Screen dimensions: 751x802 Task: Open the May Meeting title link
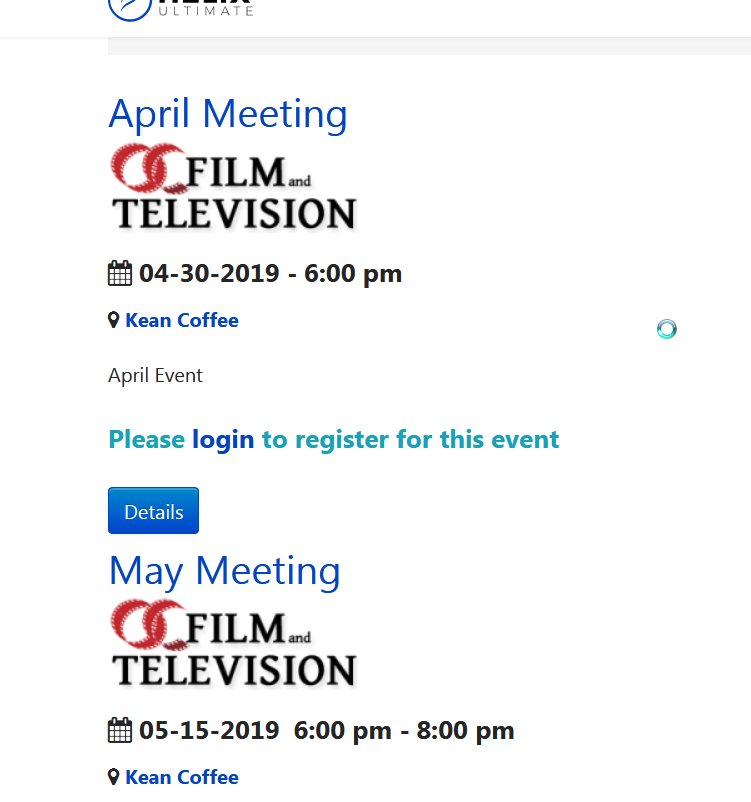click(x=225, y=571)
